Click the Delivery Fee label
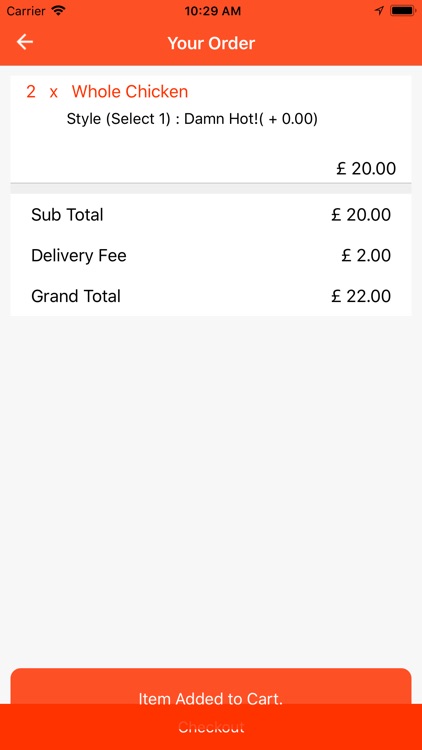The image size is (422, 750). click(79, 255)
